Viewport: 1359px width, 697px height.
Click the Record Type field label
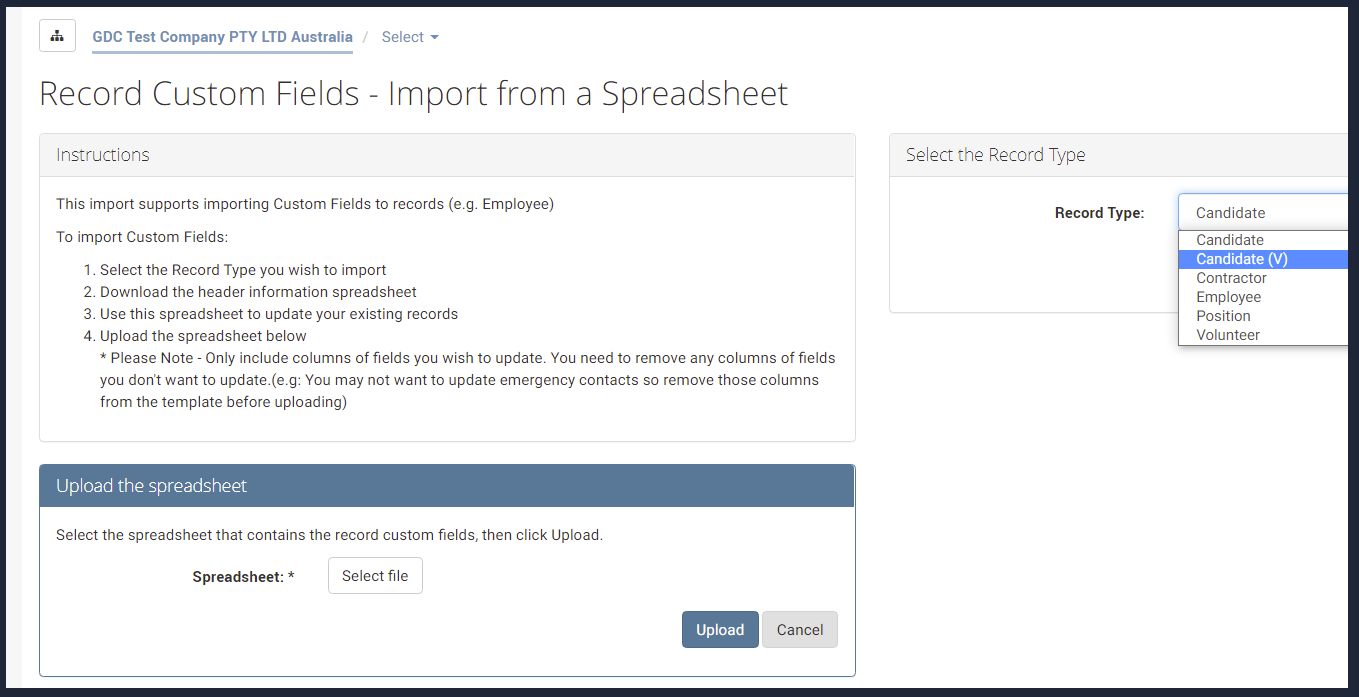(x=1099, y=213)
